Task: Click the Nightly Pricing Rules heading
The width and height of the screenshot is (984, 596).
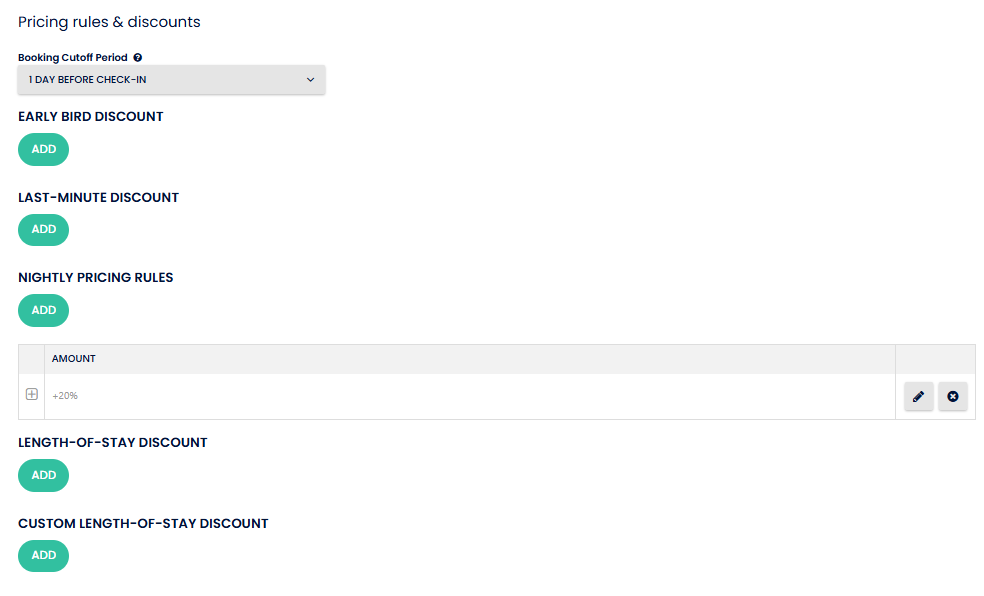Action: coord(96,278)
